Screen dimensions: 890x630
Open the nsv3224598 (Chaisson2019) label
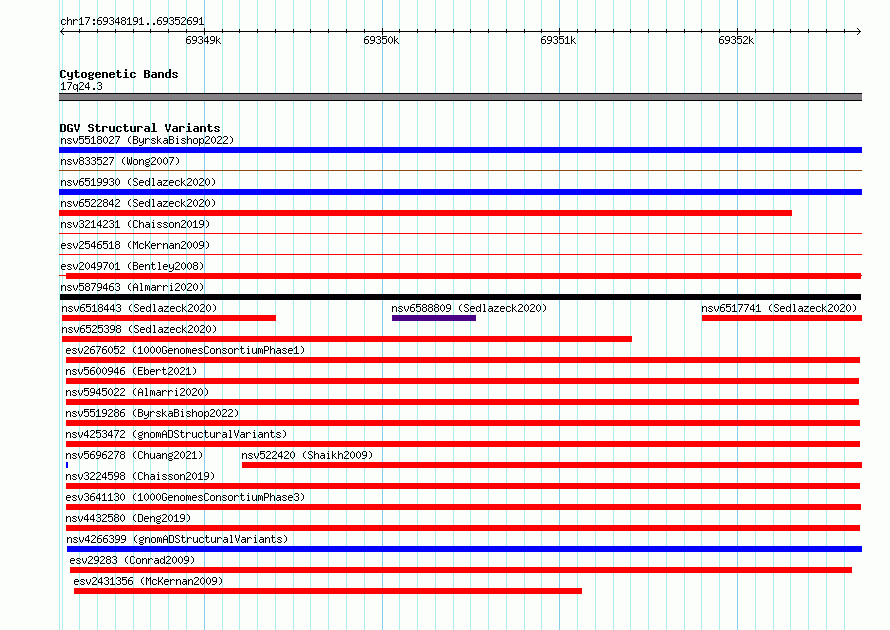coord(140,476)
